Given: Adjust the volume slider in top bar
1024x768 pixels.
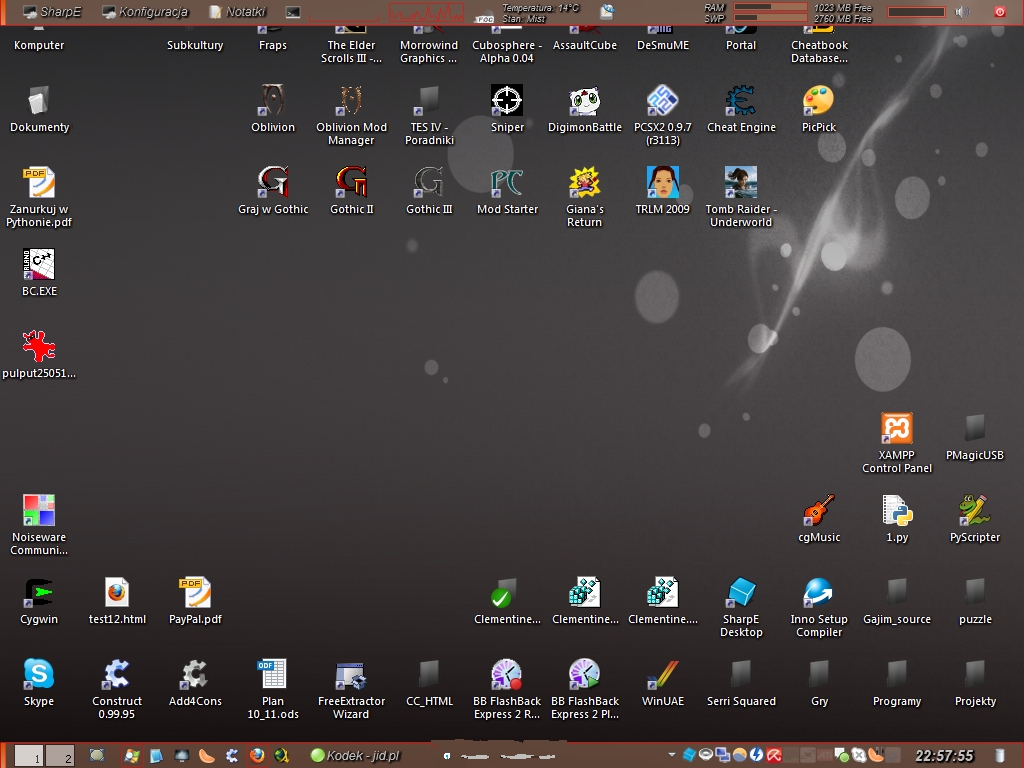Looking at the screenshot, I should (x=916, y=12).
